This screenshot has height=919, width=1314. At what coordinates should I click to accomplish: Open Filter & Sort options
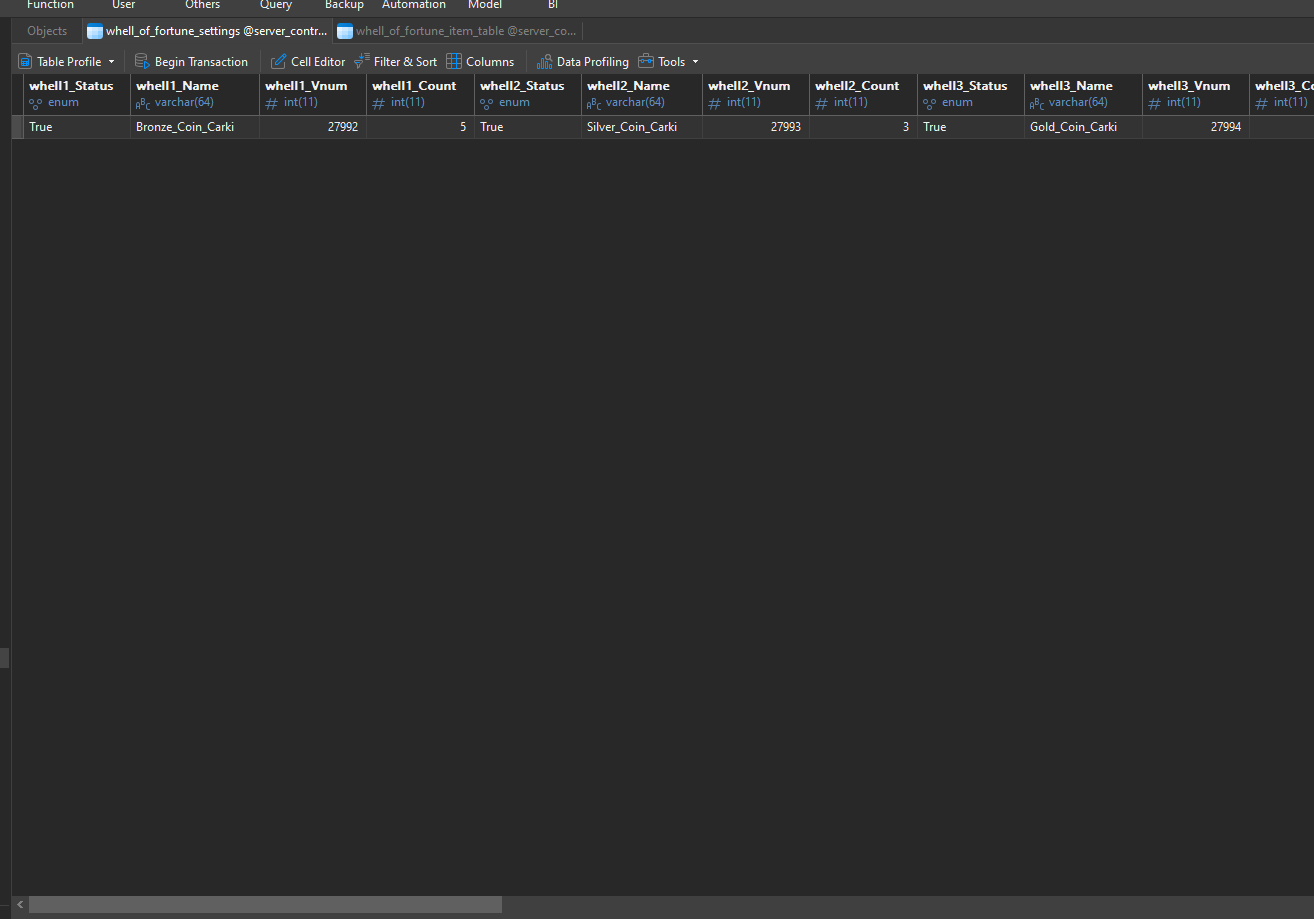396,62
